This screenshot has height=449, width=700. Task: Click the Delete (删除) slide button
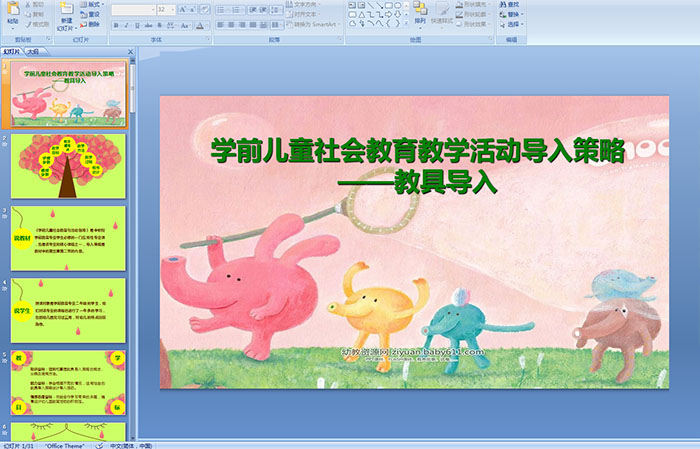point(90,24)
